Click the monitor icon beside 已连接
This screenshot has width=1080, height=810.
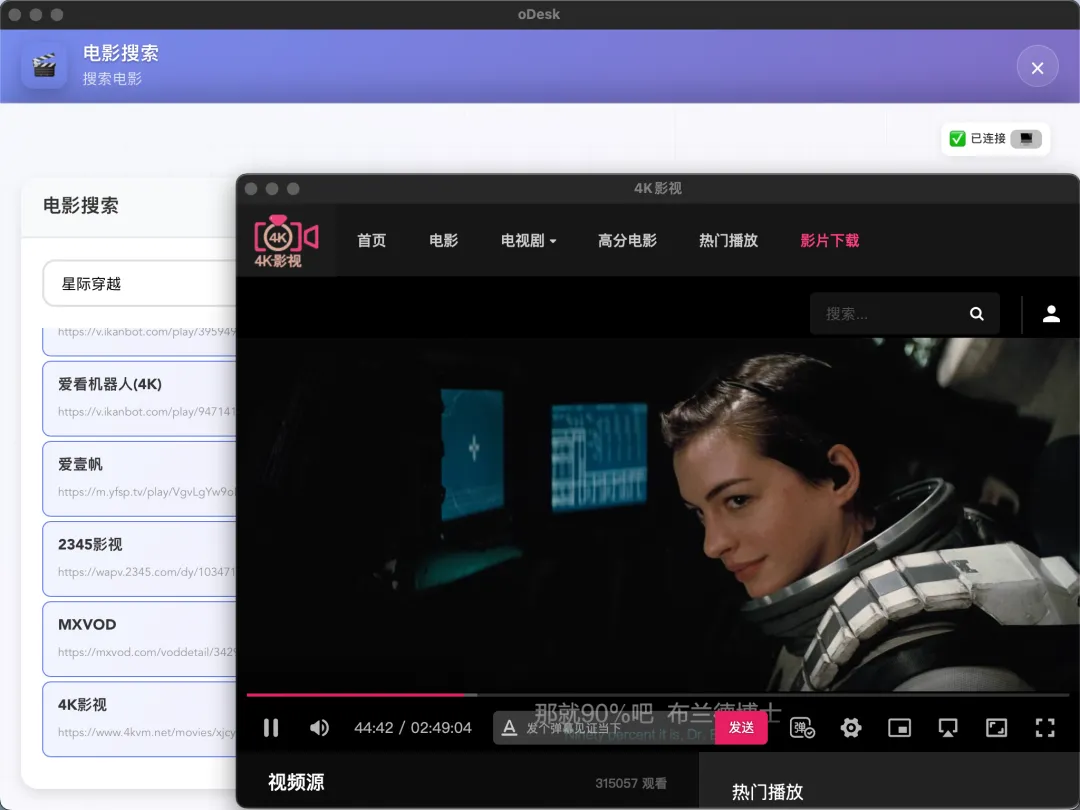pyautogui.click(x=1026, y=138)
